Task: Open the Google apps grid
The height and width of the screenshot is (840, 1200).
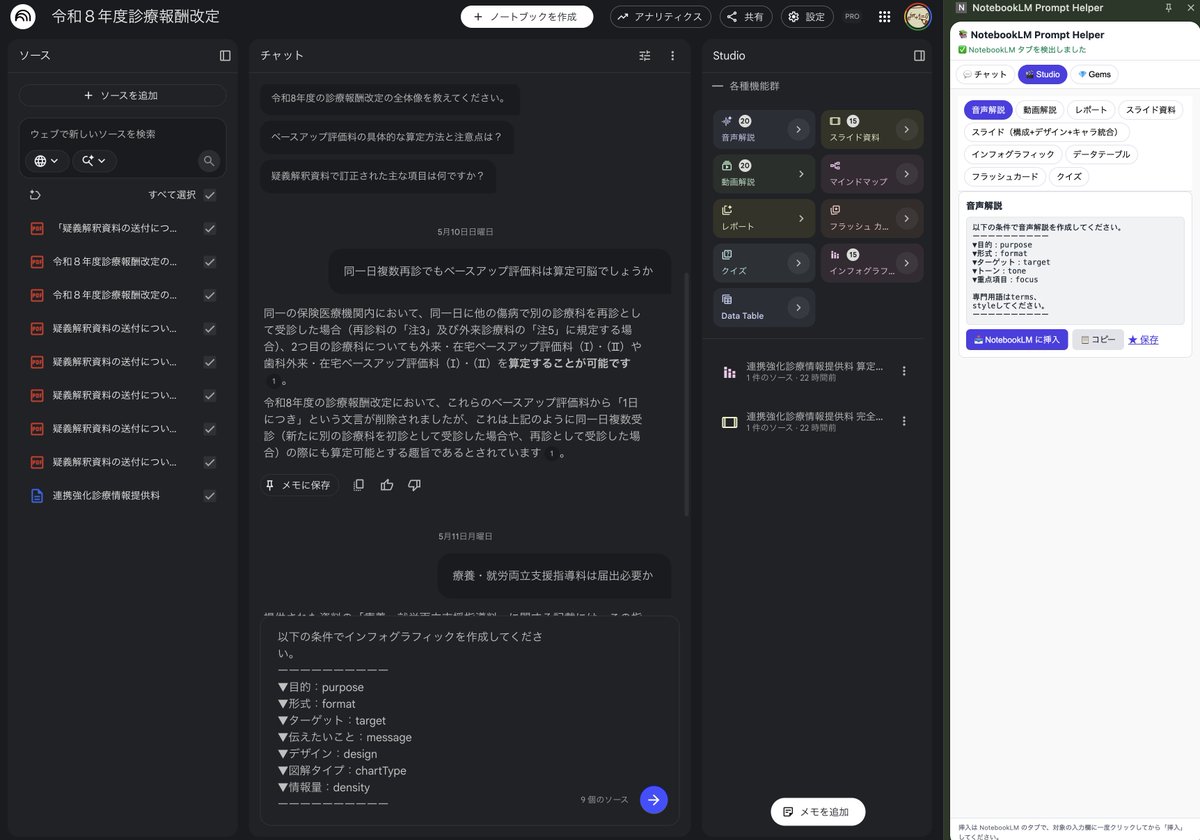Action: coord(884,17)
